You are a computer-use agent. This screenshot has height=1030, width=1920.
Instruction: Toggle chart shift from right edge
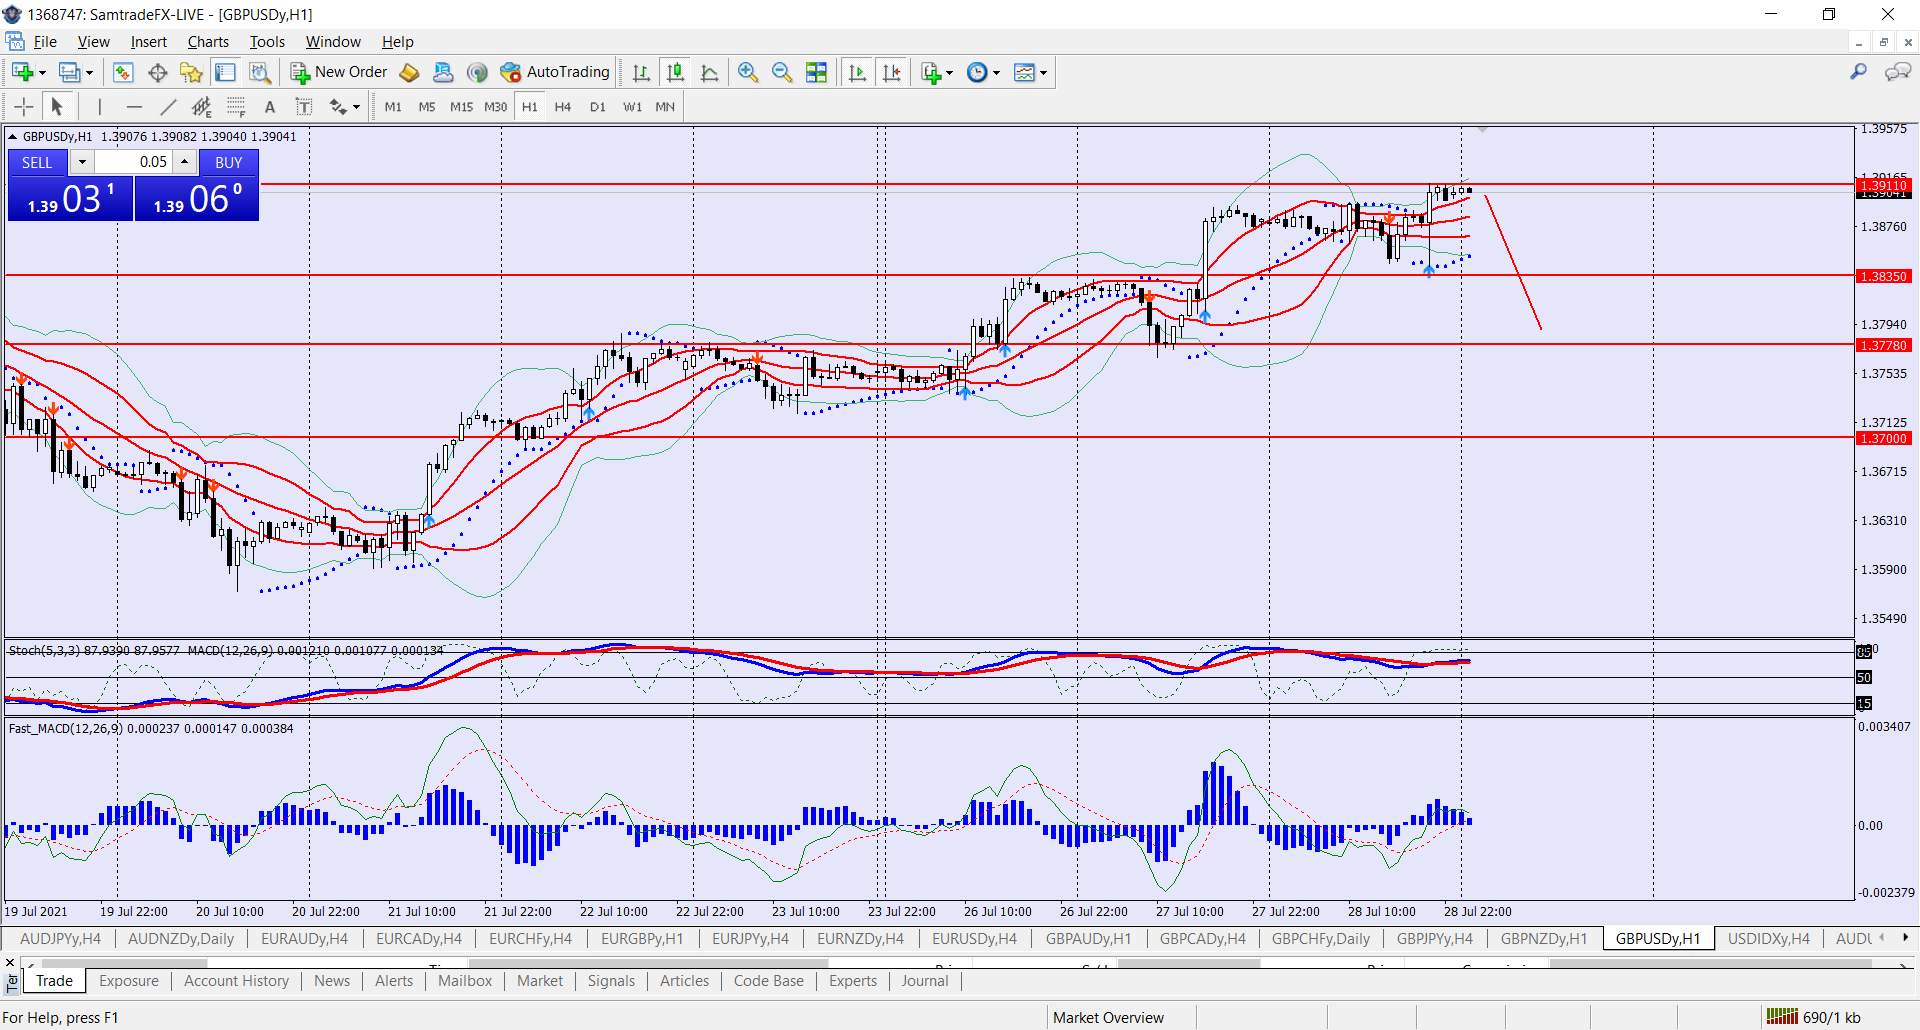891,72
